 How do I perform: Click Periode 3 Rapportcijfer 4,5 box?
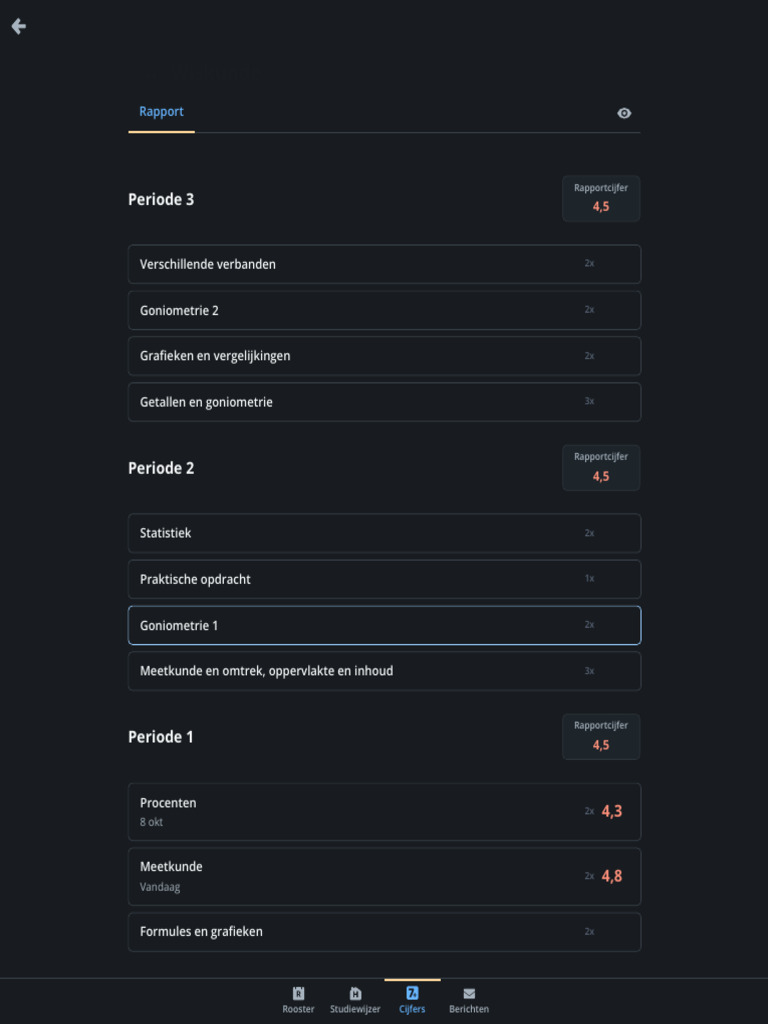600,199
